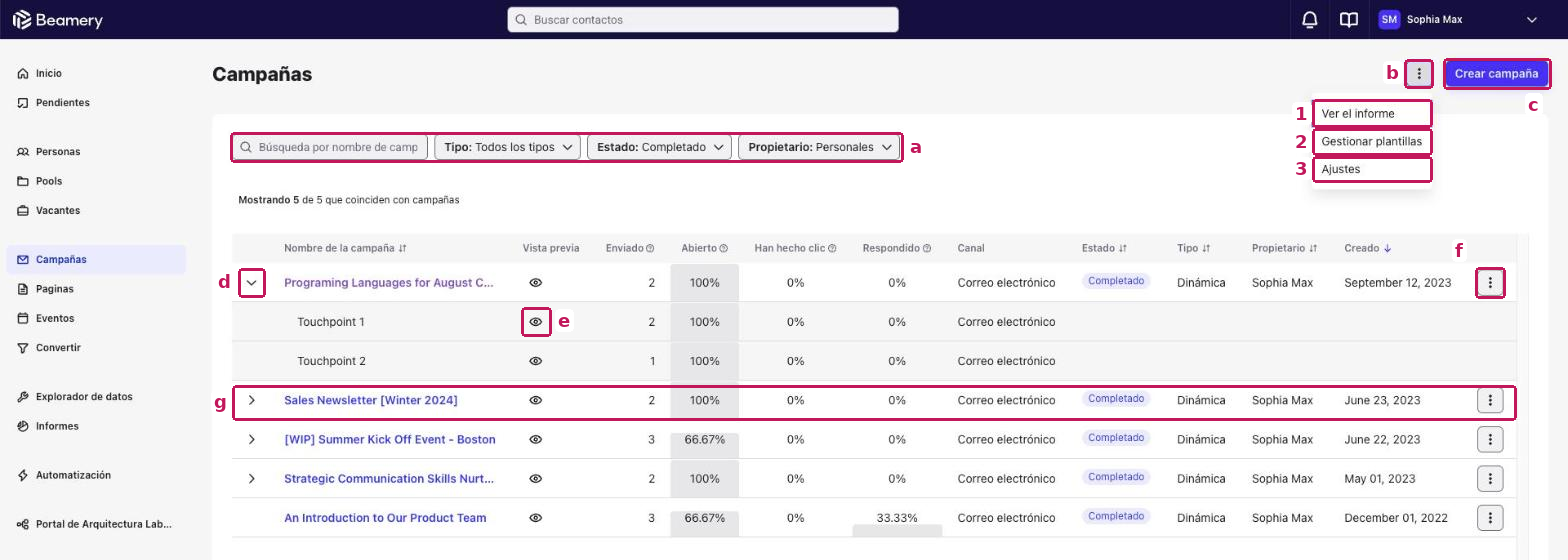Expand the Sales Newsletter row
The width and height of the screenshot is (1568, 560).
pos(252,400)
